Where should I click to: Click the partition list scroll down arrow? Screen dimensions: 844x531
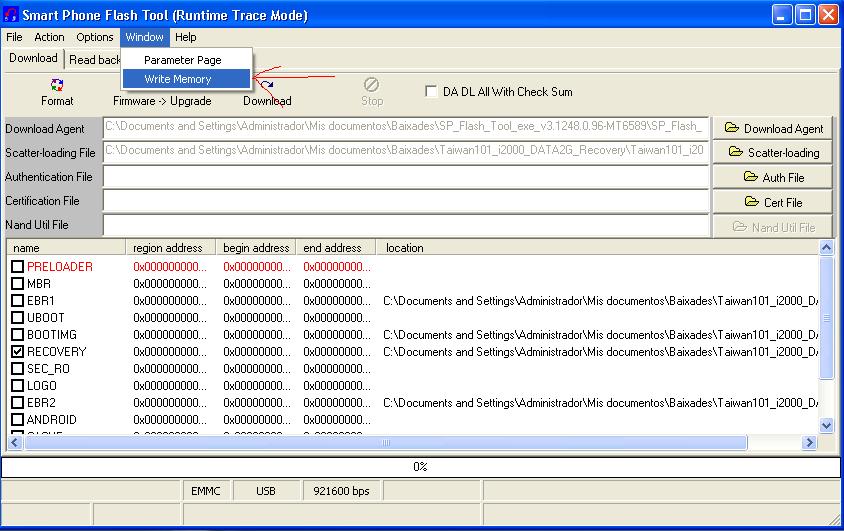[826, 426]
